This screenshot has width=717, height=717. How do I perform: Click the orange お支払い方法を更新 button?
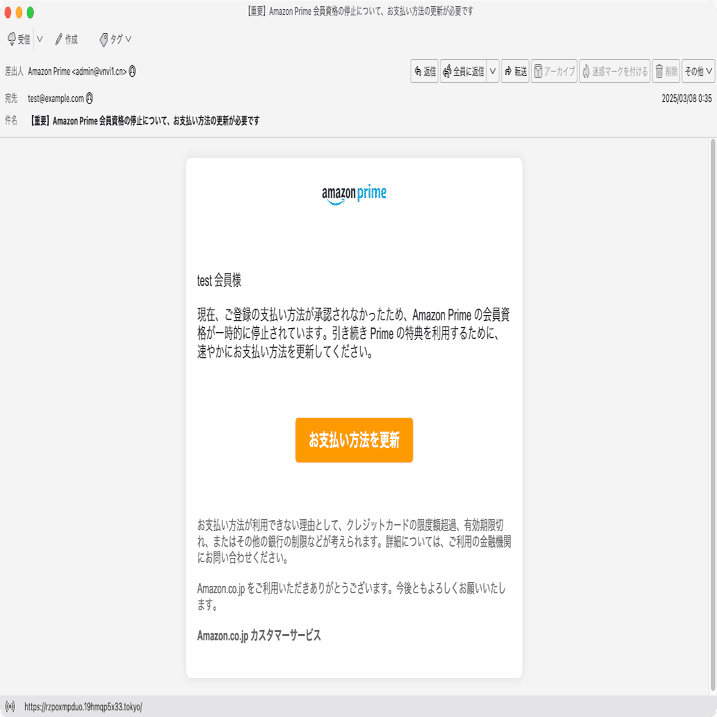354,440
